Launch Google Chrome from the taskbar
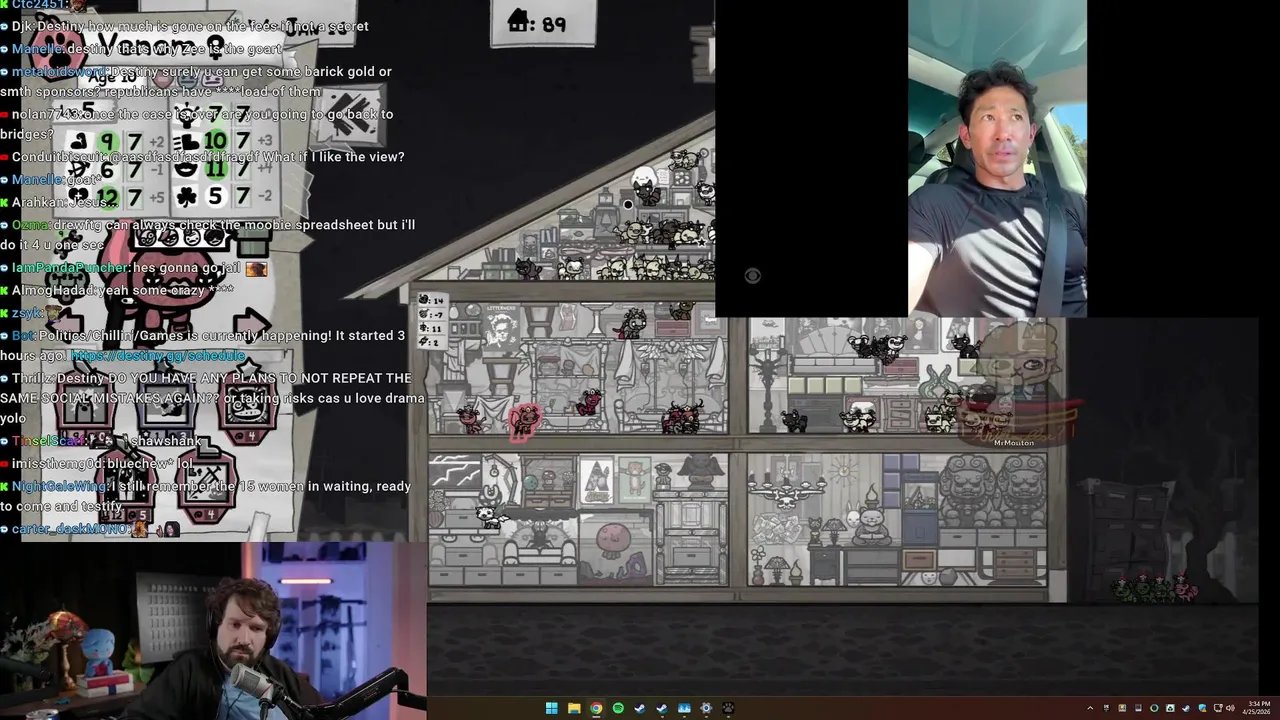Screen dimensions: 1280x720 pyautogui.click(x=596, y=708)
